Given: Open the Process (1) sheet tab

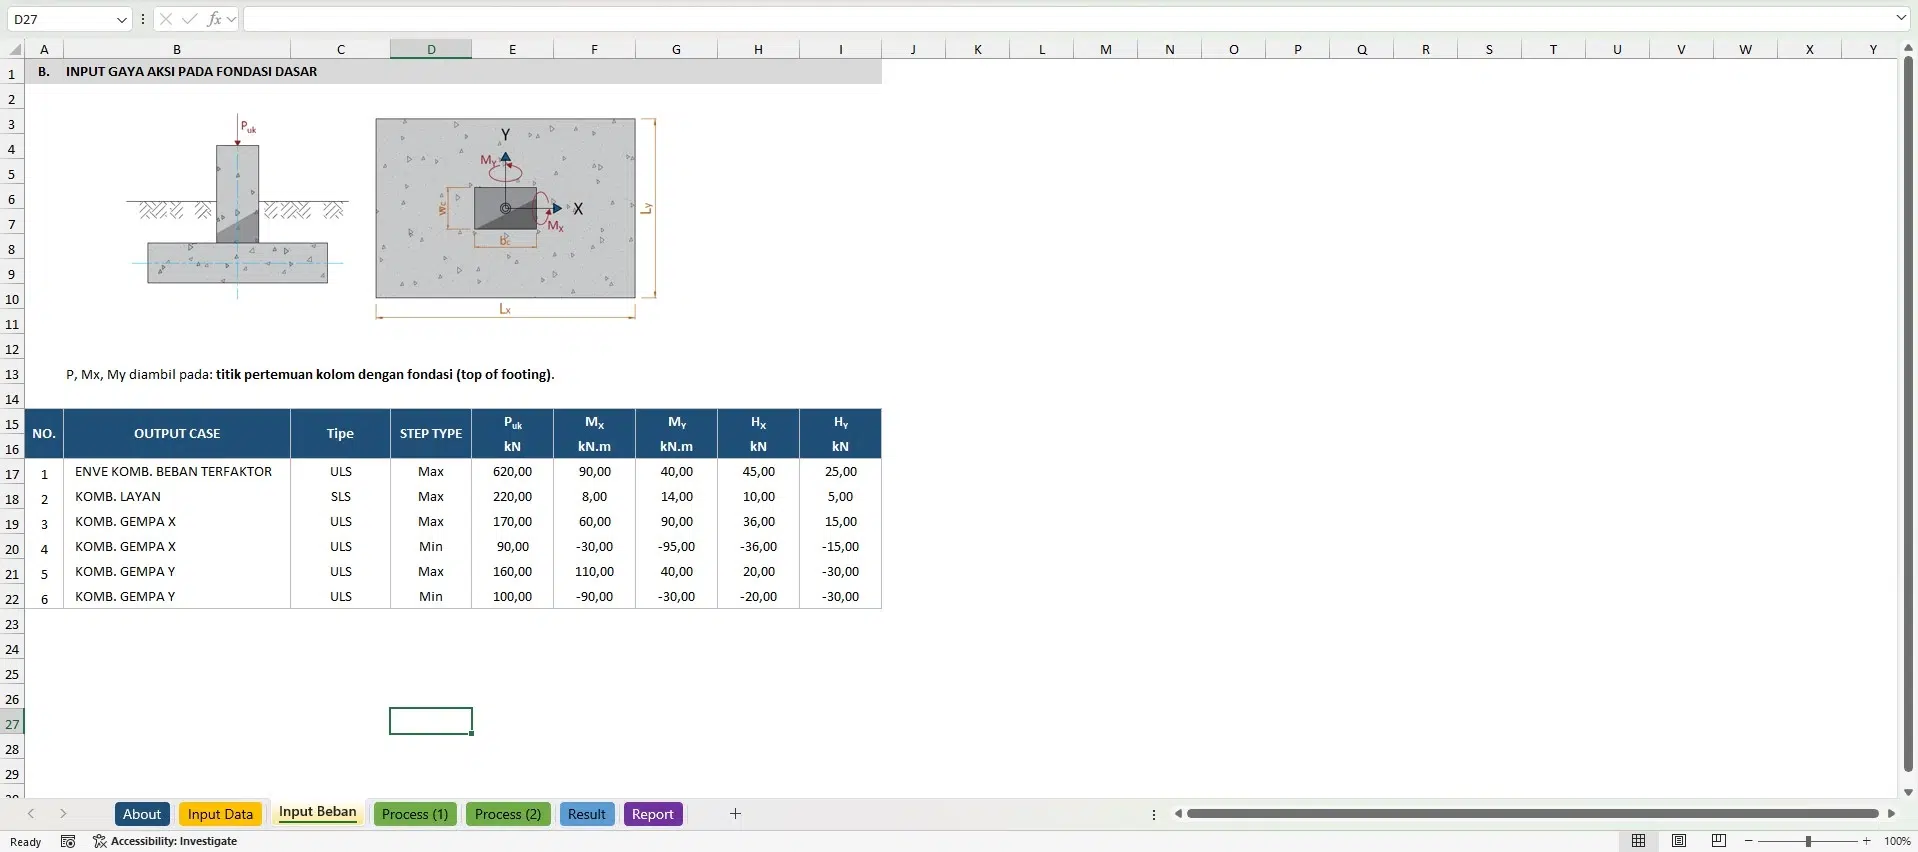Looking at the screenshot, I should (415, 814).
